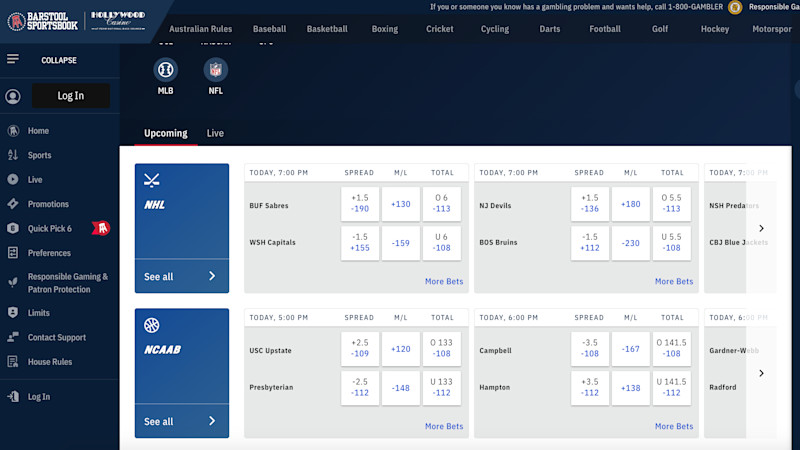Select Under 6 -108 total for Capitals row
The image size is (800, 450).
pos(442,243)
